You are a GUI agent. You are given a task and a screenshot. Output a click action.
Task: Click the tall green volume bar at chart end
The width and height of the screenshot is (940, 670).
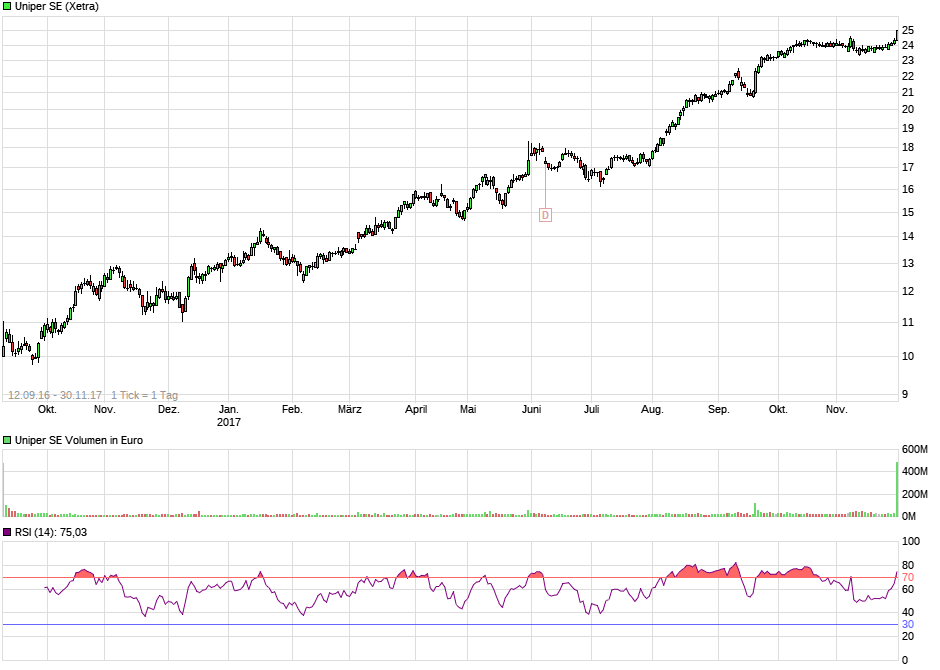pos(897,489)
